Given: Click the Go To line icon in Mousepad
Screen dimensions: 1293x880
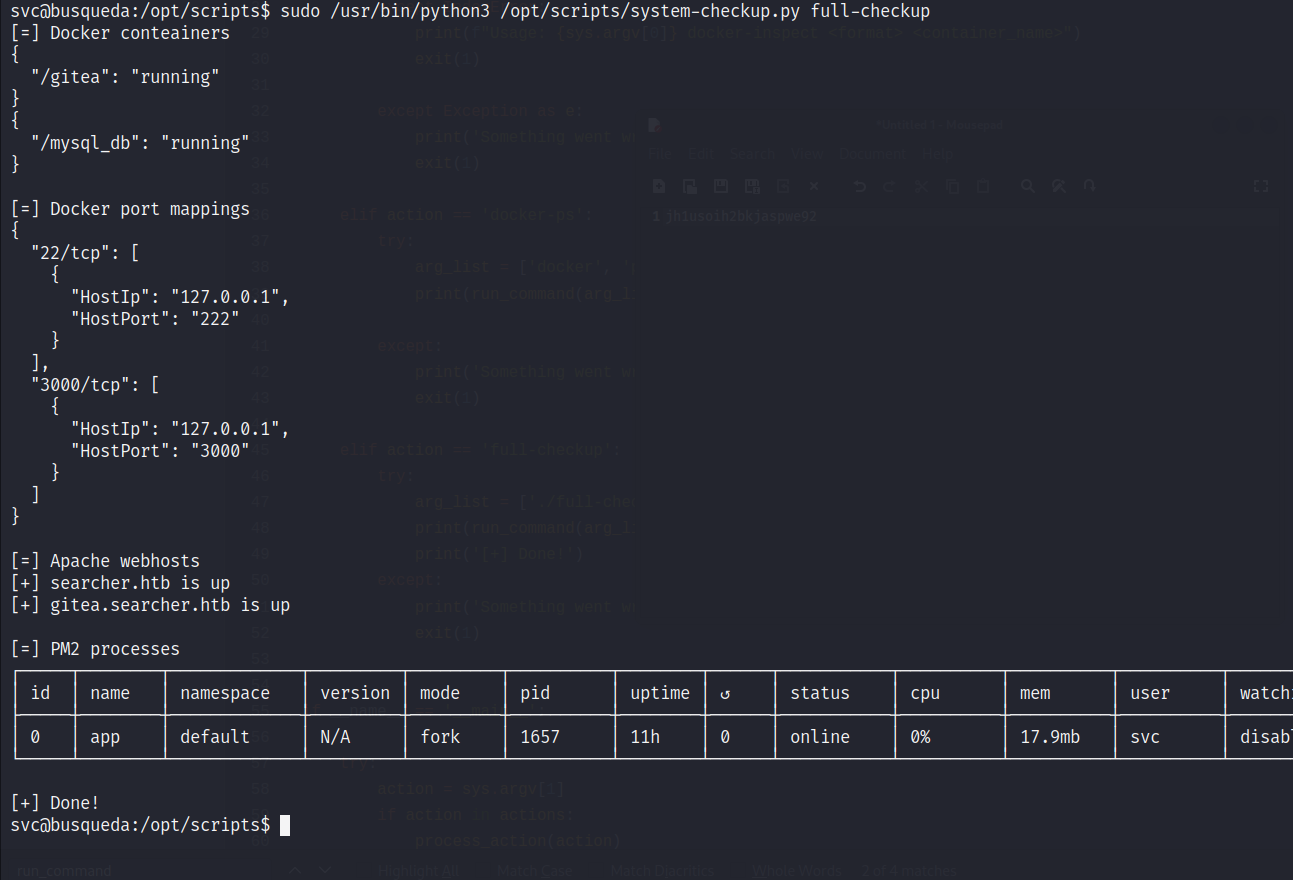Looking at the screenshot, I should (1089, 186).
